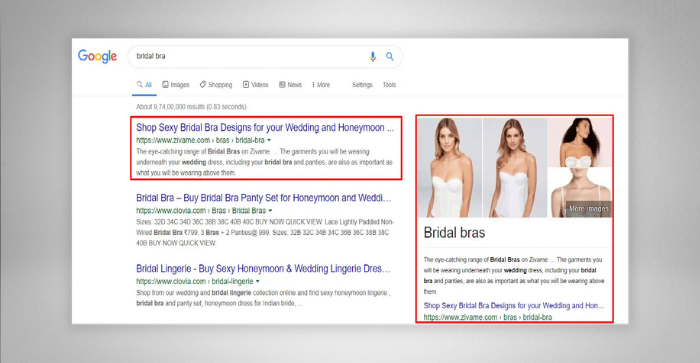Open 'Shop Sexy Bridal Bra Designs' result link
The image size is (700, 363).
coord(265,128)
